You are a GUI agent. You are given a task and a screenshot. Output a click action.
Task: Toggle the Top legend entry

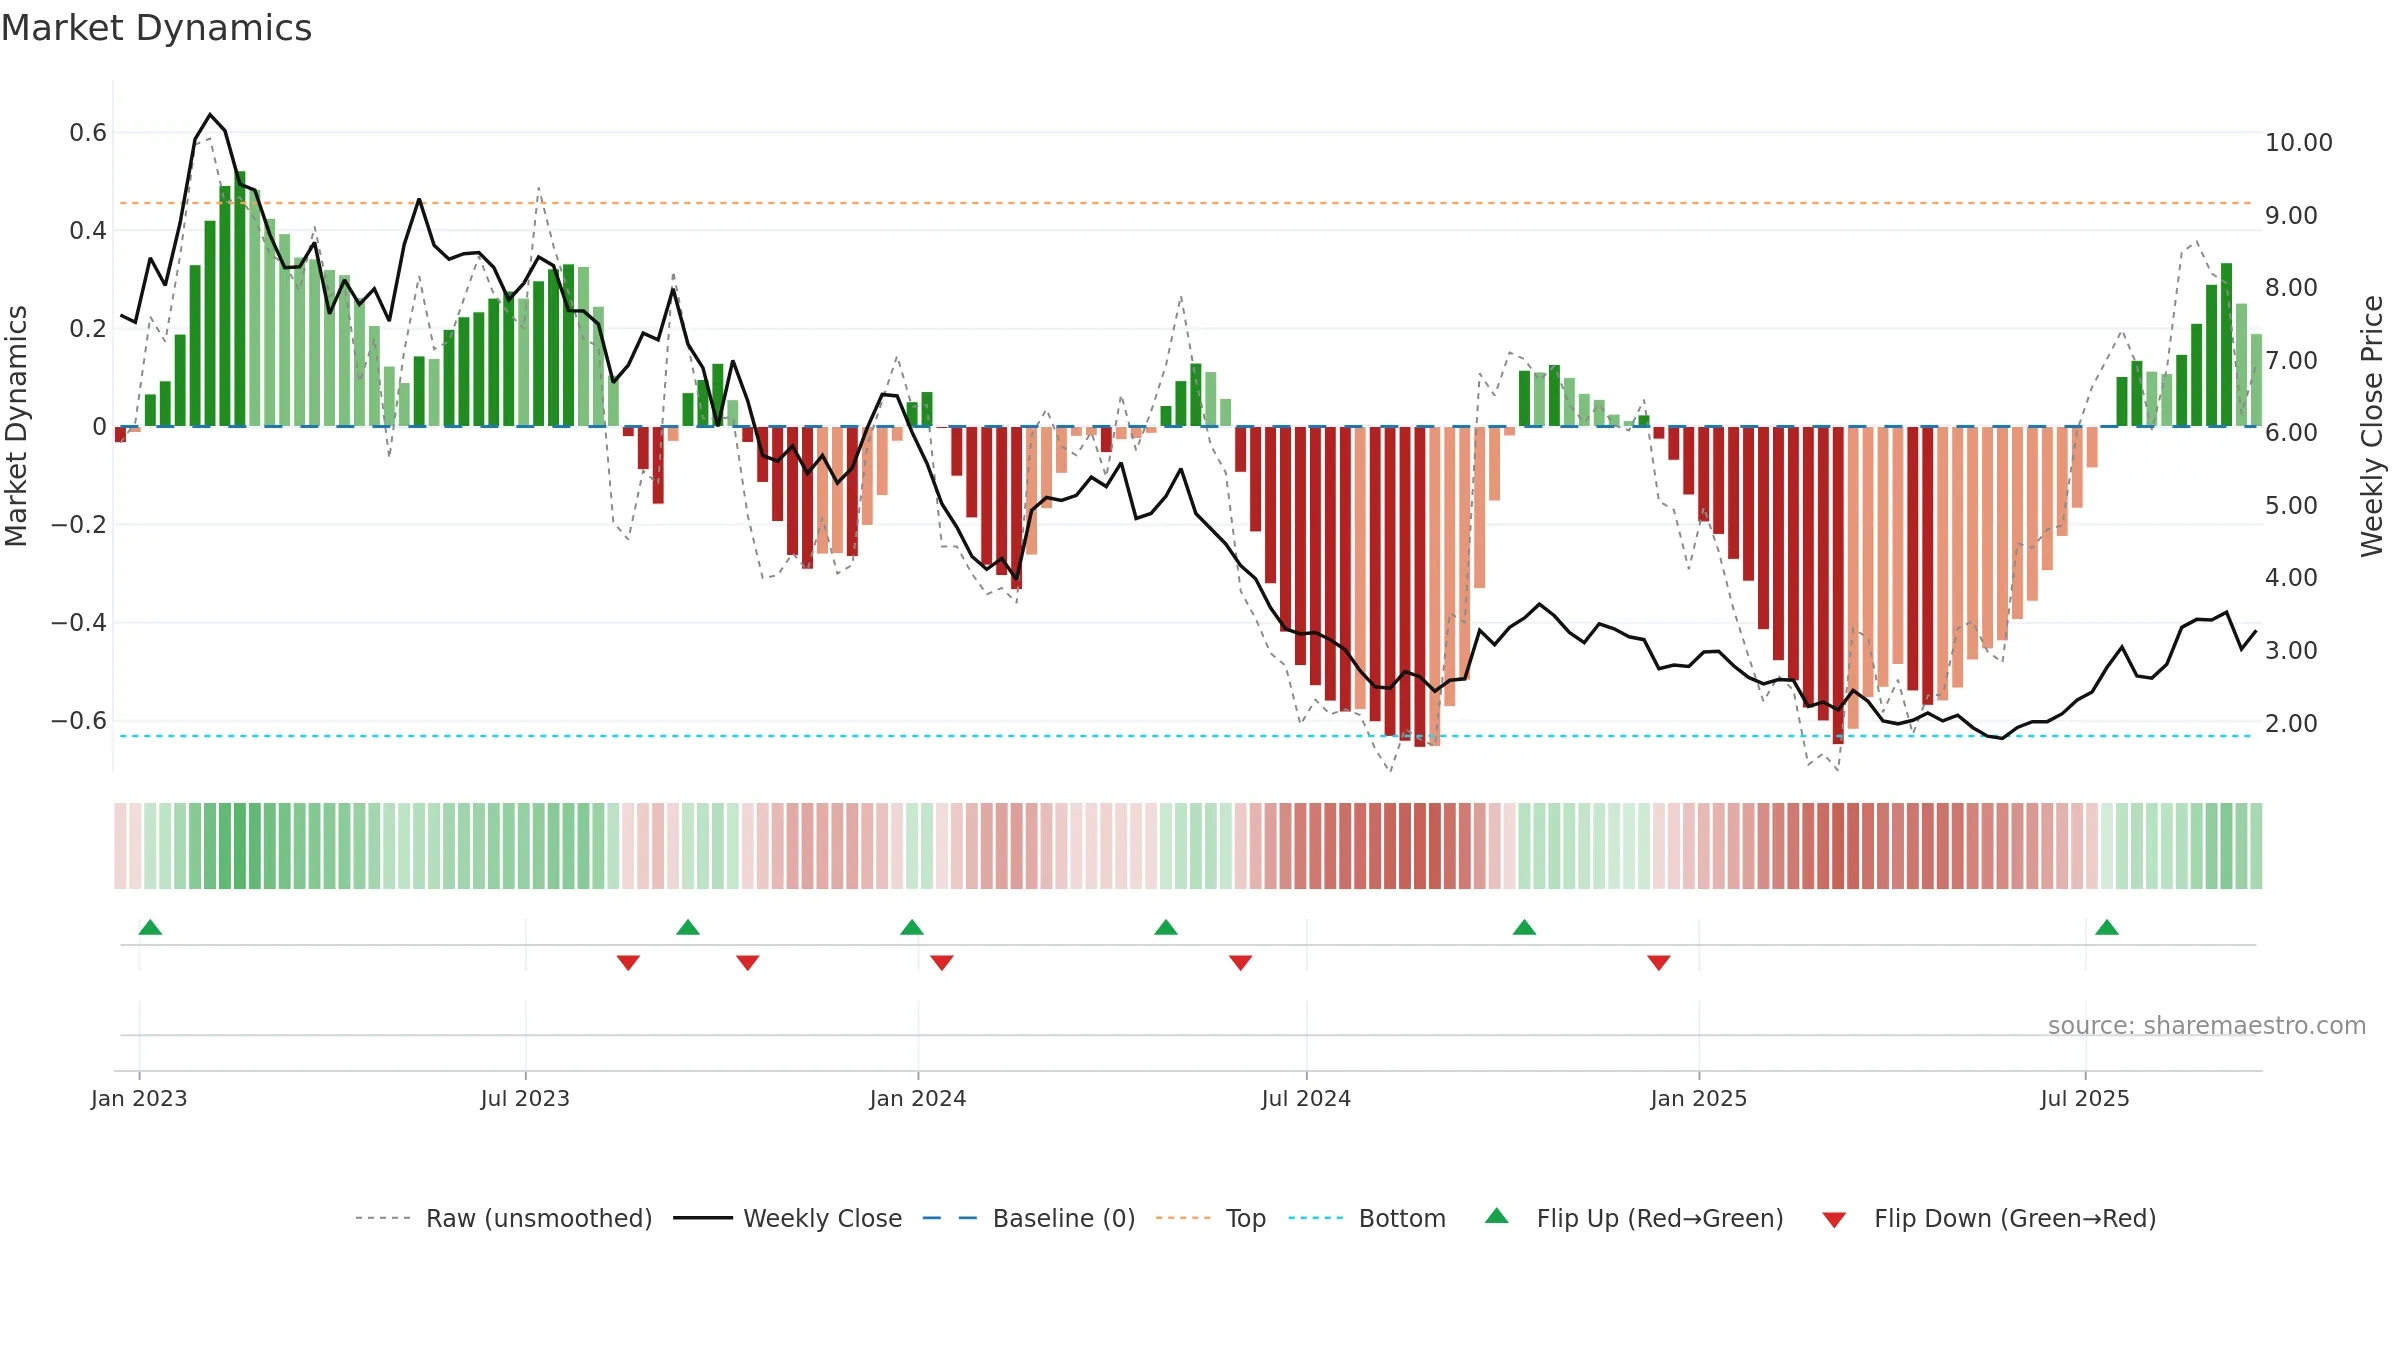tap(1211, 1218)
